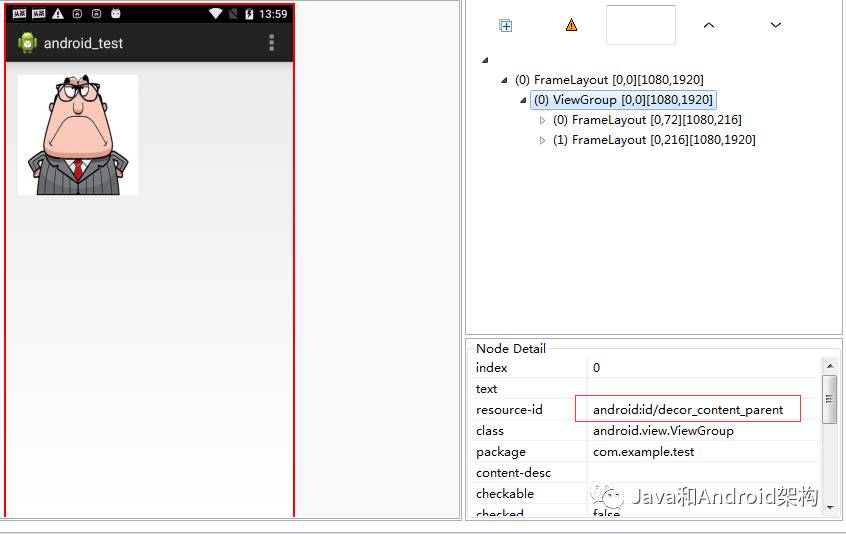Click the android_test title text
Viewport: 846px width, 534px height.
point(83,43)
